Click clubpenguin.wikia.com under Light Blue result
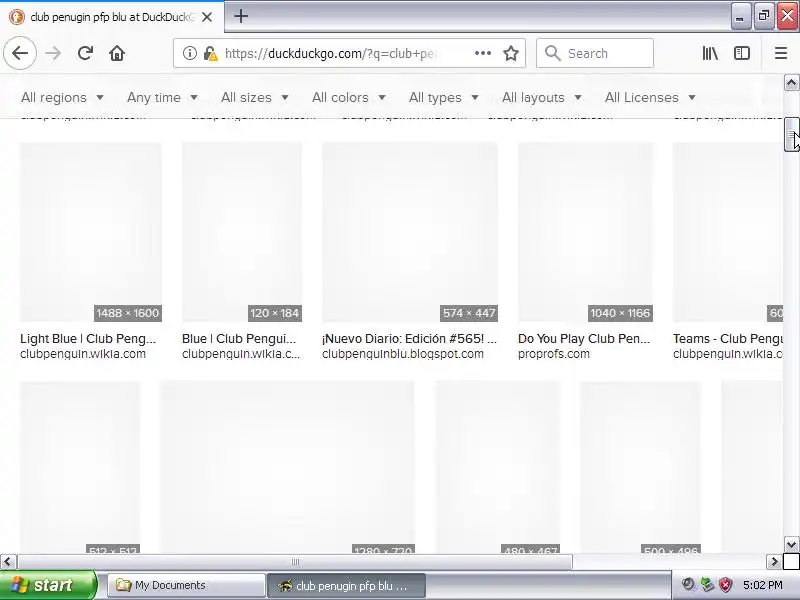 83,354
